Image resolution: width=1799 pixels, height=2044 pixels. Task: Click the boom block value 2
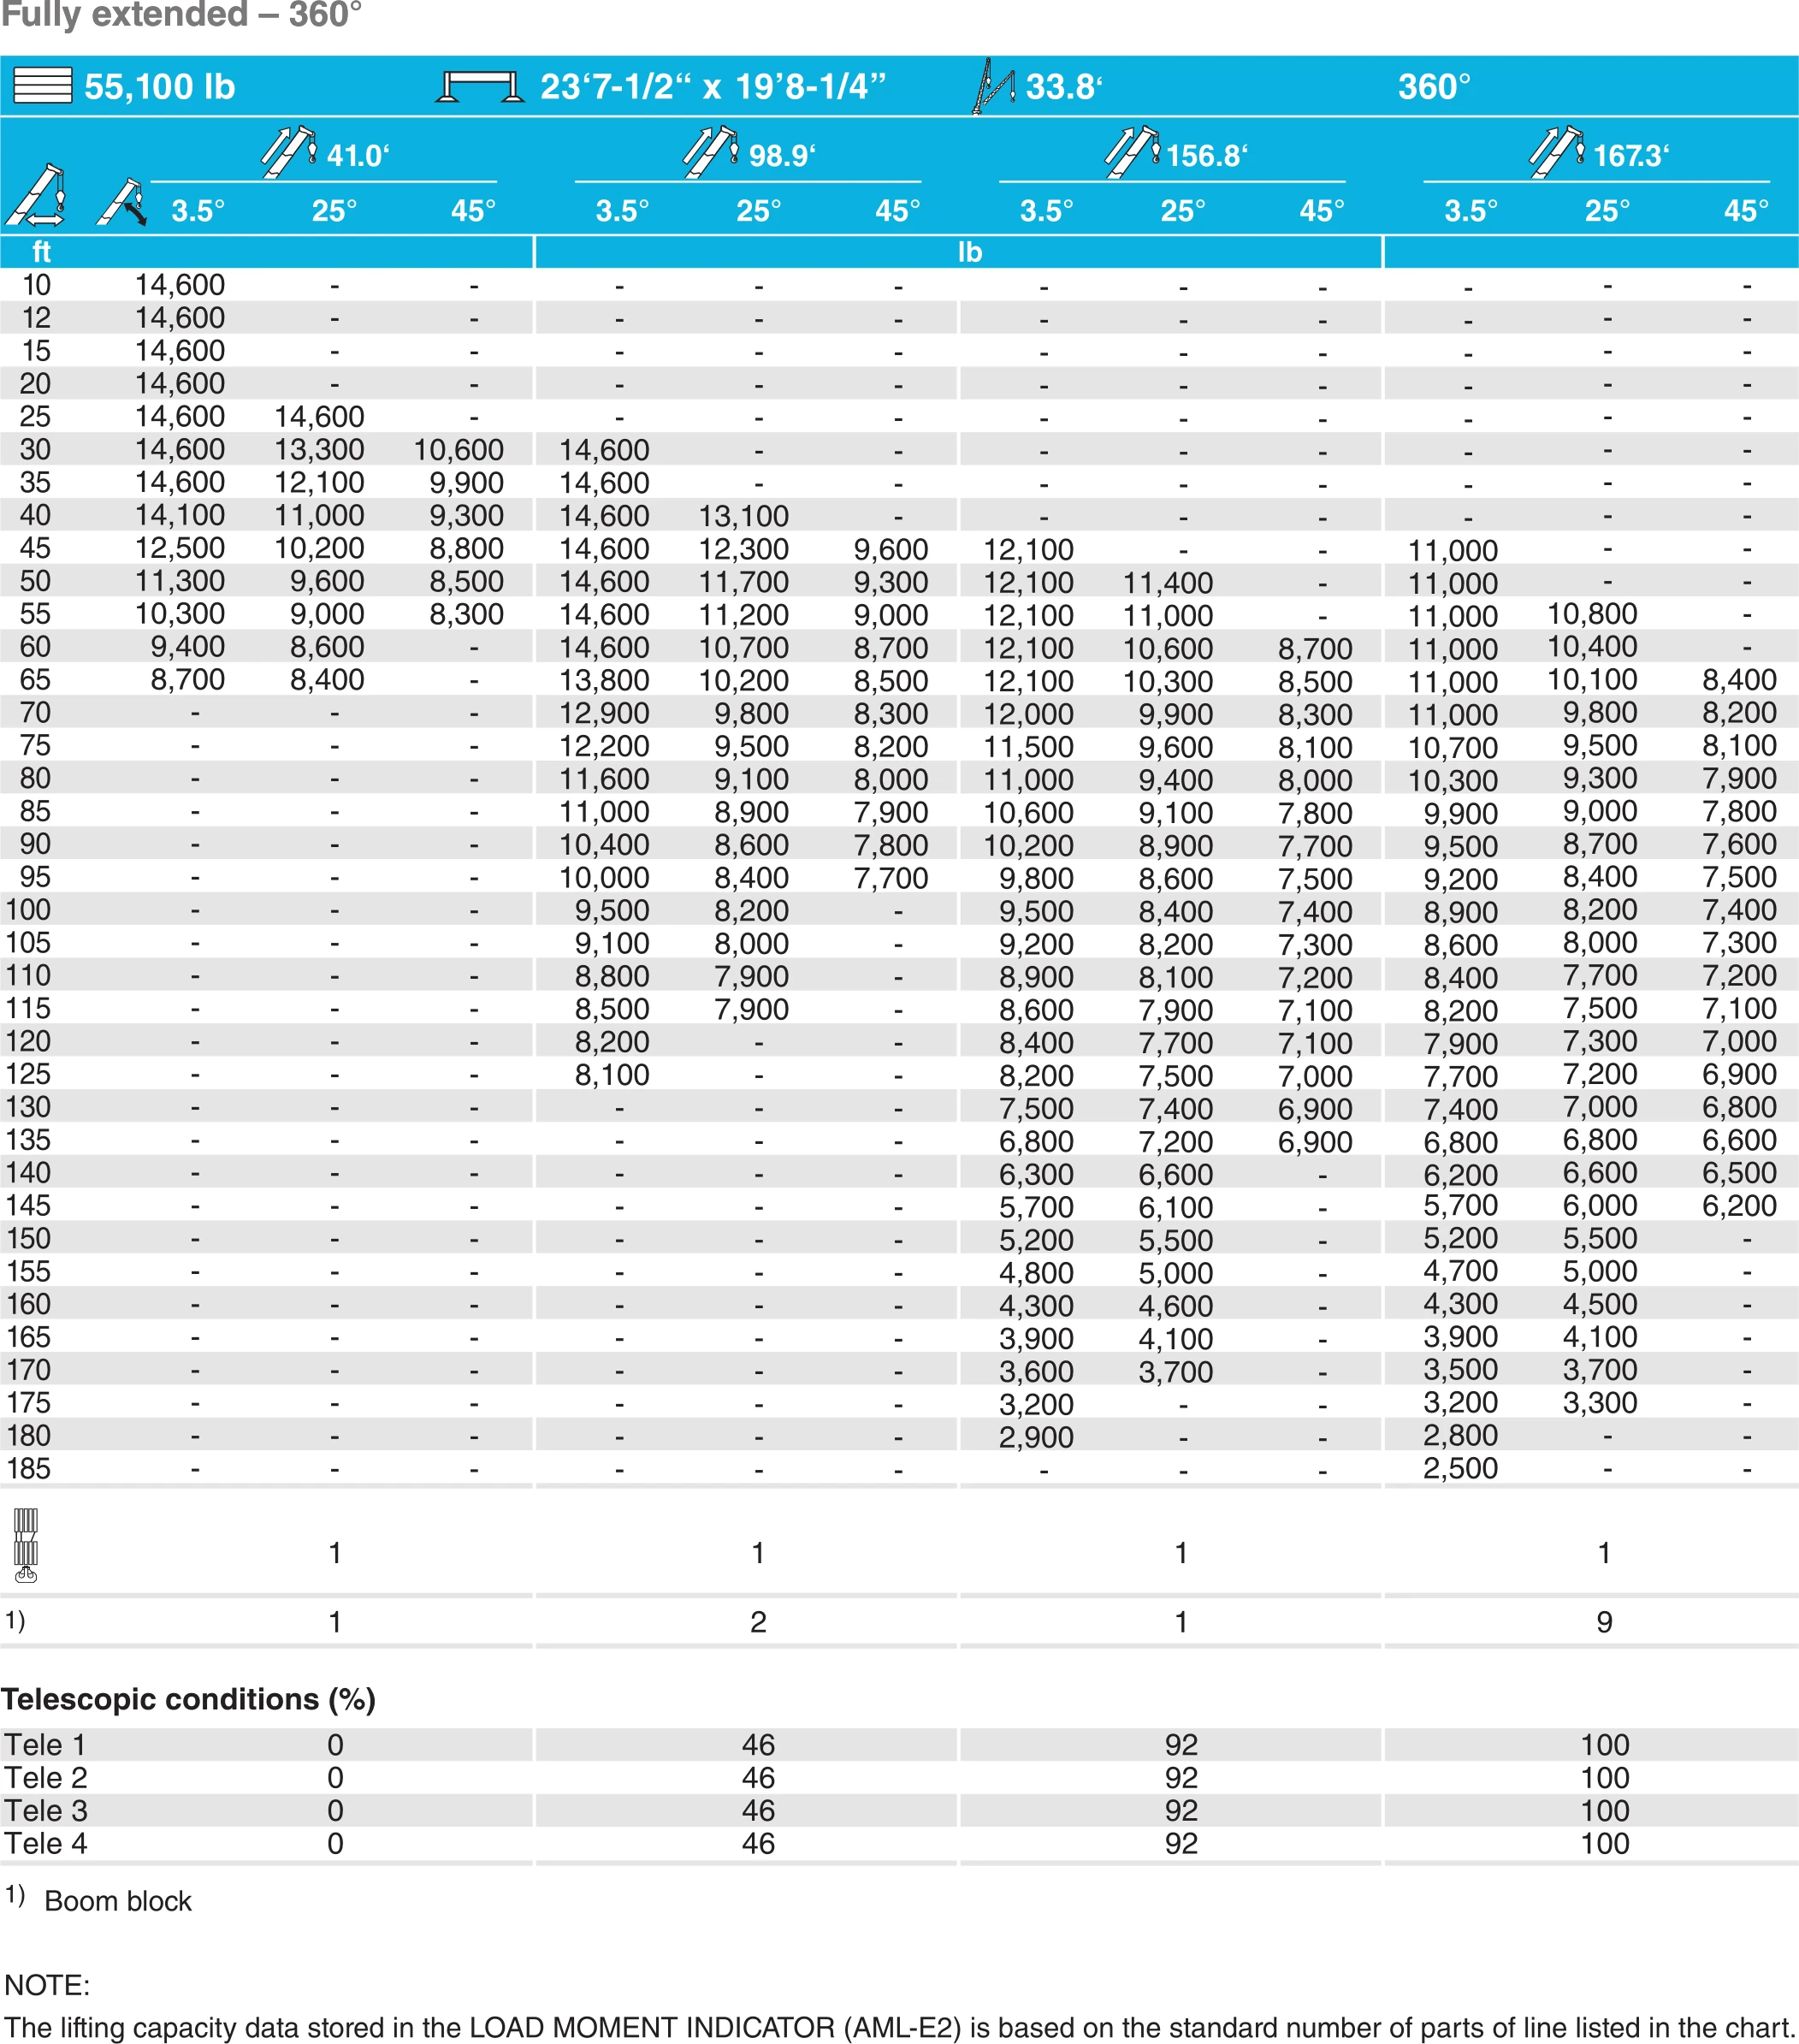coord(758,1622)
